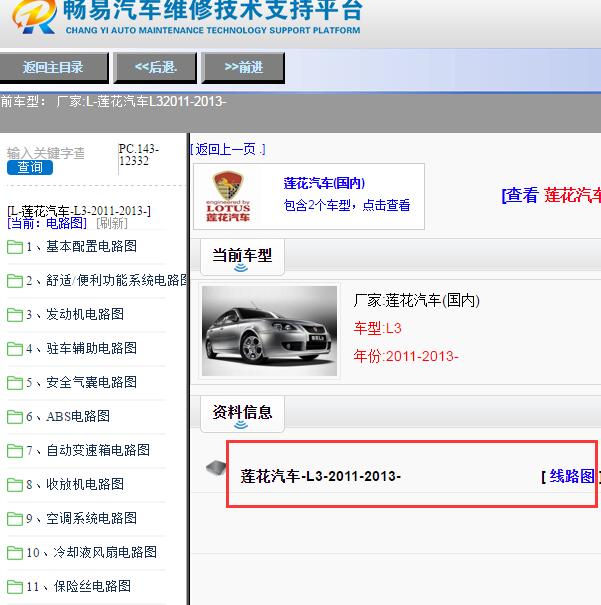601x605 pixels.
Task: Click 莲花汽车-L3-2011-2013- document title
Action: coord(321,476)
